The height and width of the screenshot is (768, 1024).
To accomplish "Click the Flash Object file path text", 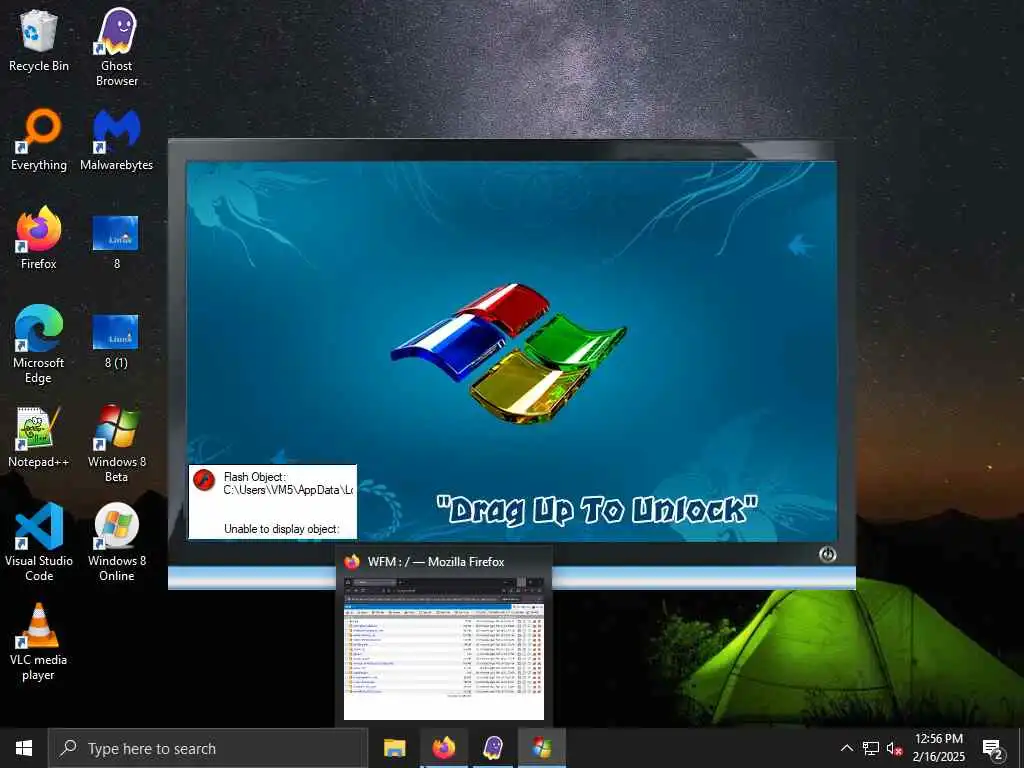I will click(x=288, y=490).
